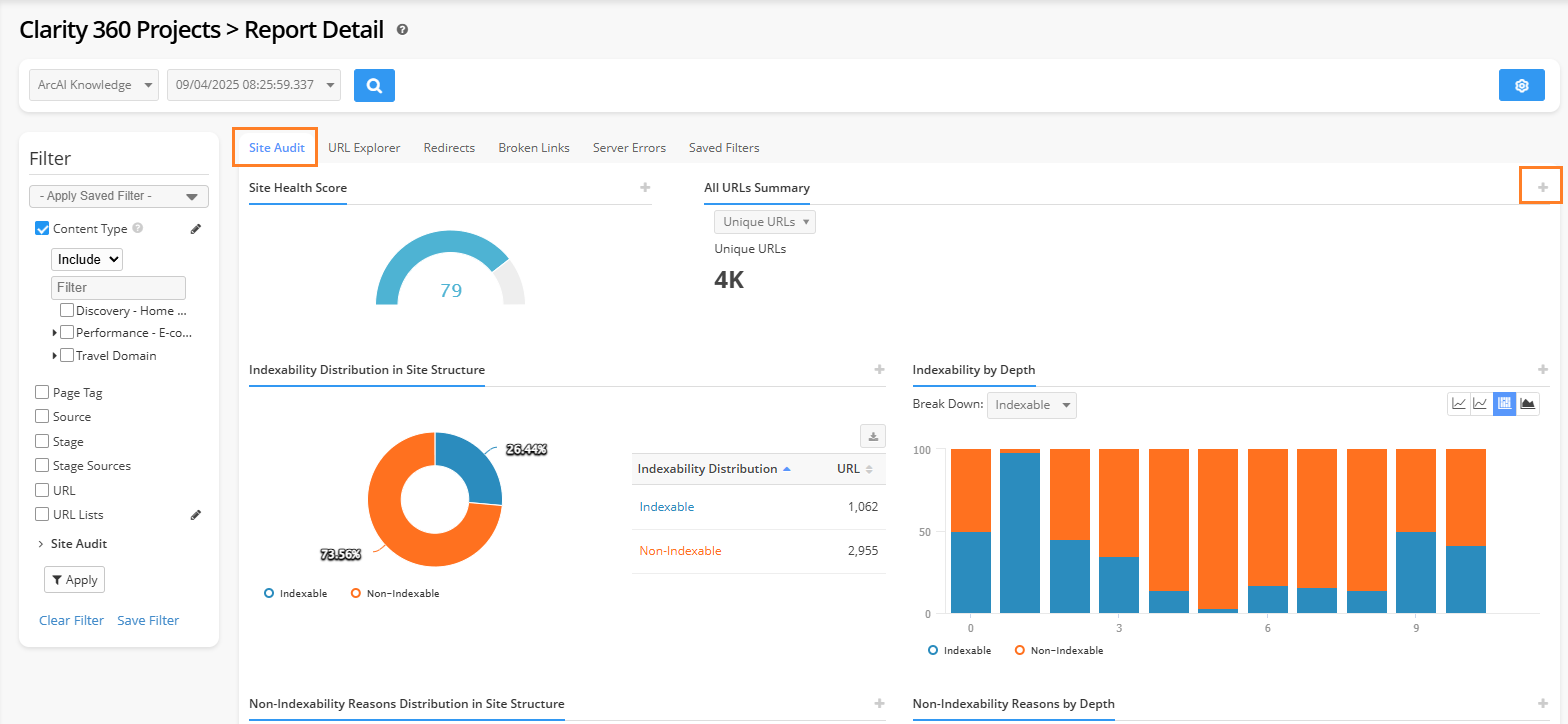Open the Apply Saved Filter dropdown
The height and width of the screenshot is (724, 1568).
[119, 196]
